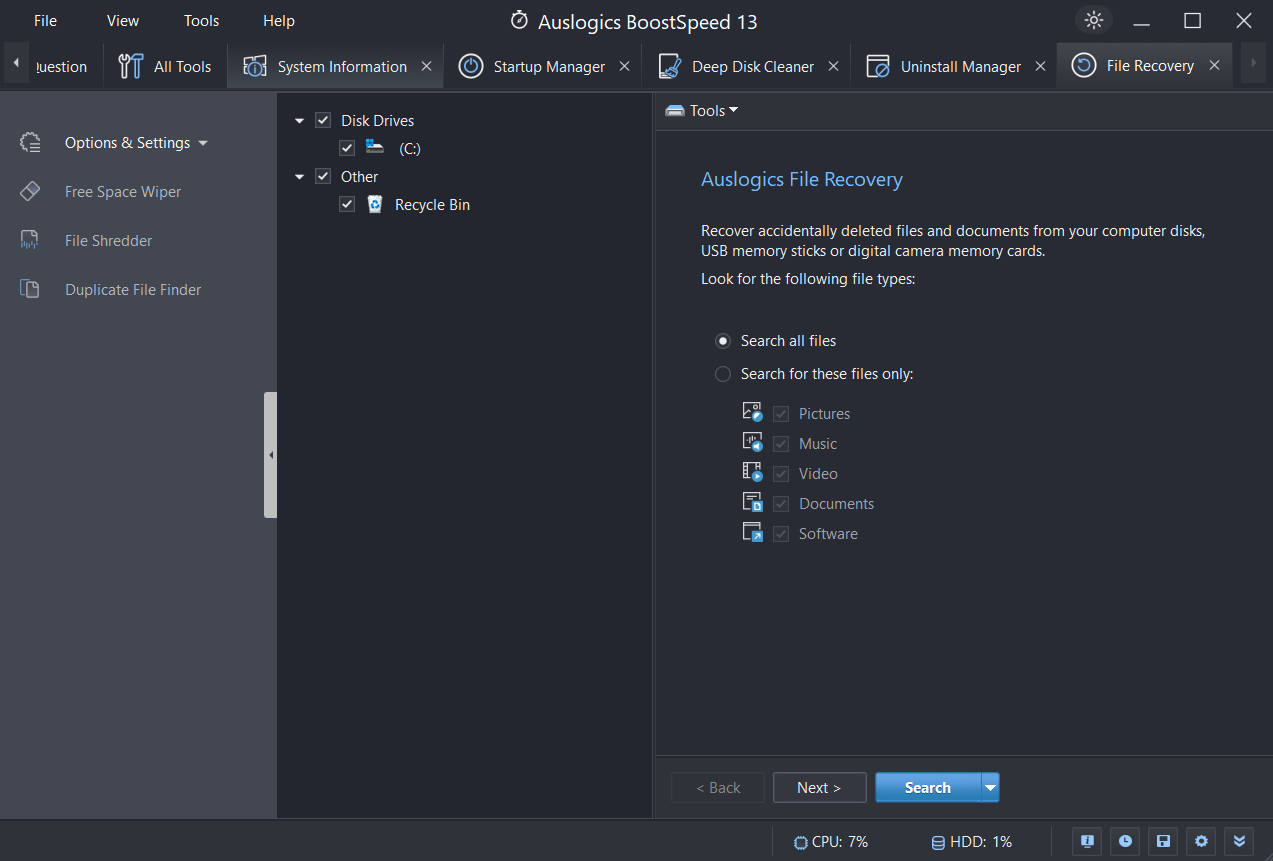Click the Free Space Wiper eraser icon

[x=30, y=191]
